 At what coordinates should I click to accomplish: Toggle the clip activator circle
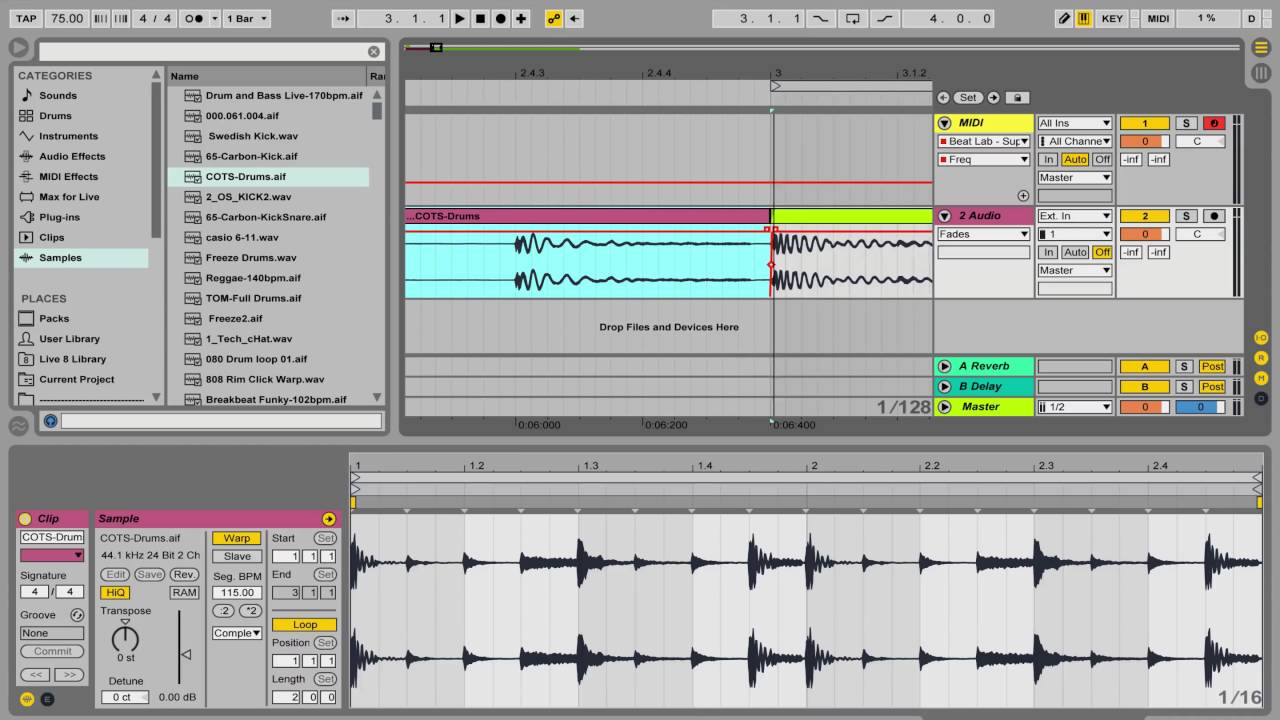[x=25, y=519]
